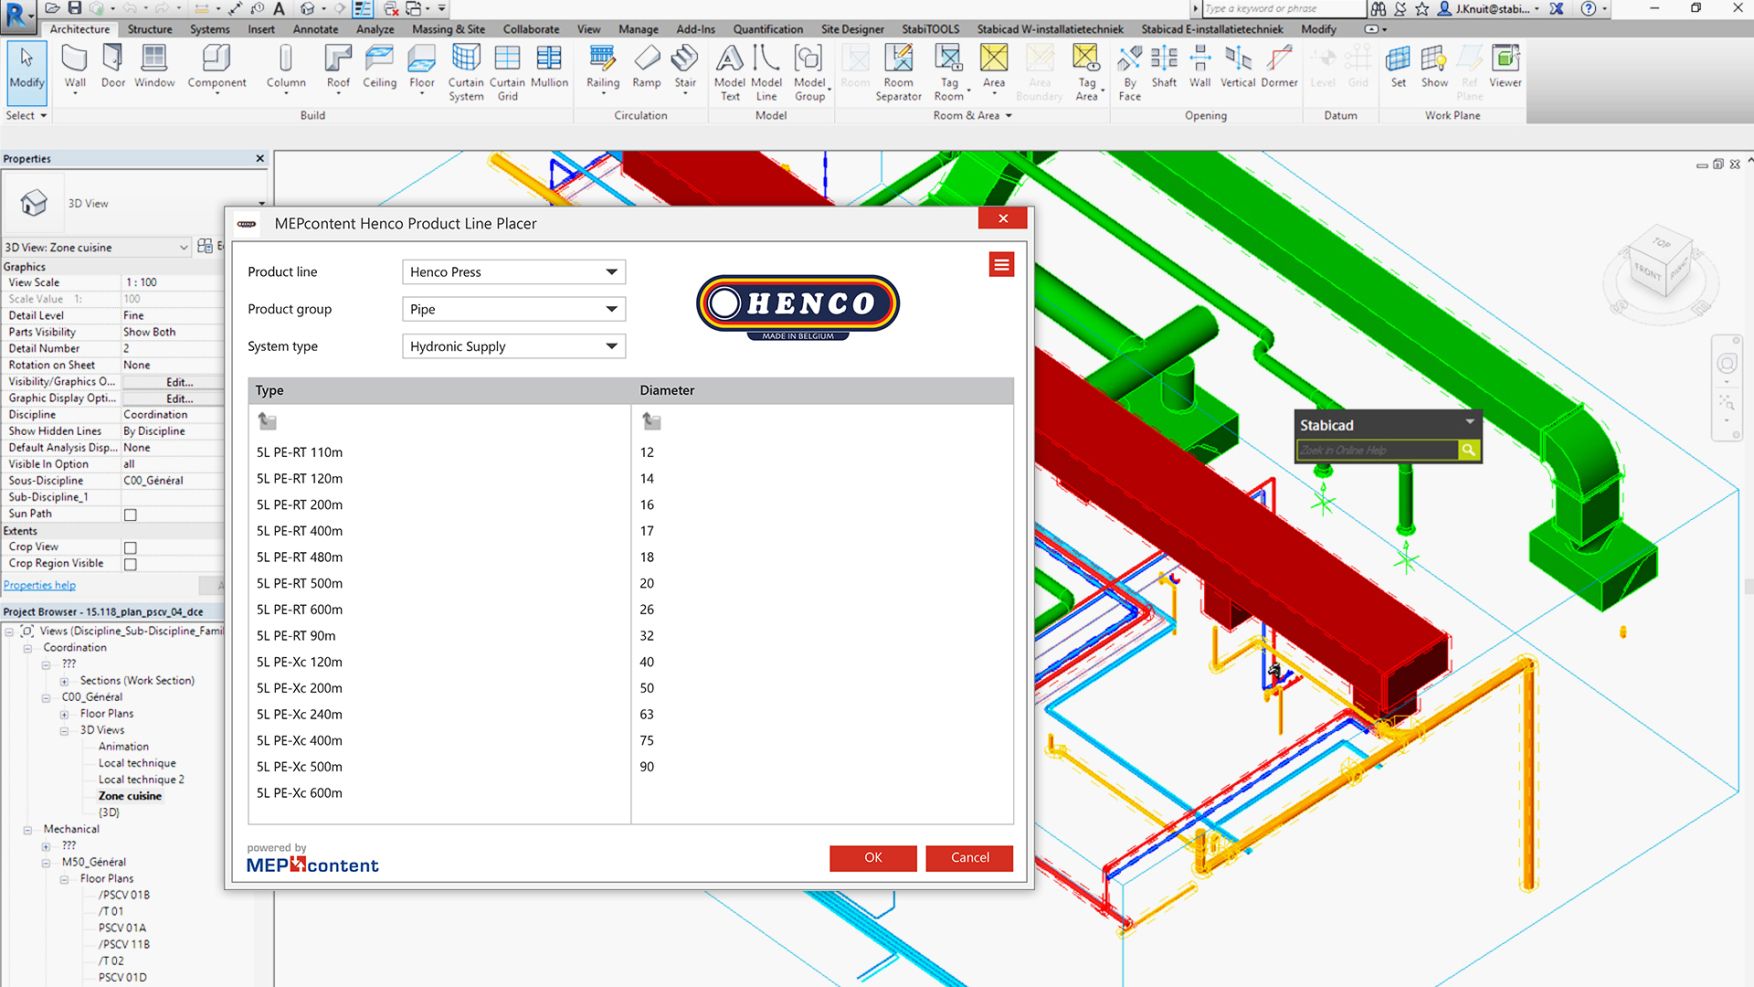
Task: Select the Model Text tool
Action: [x=730, y=73]
